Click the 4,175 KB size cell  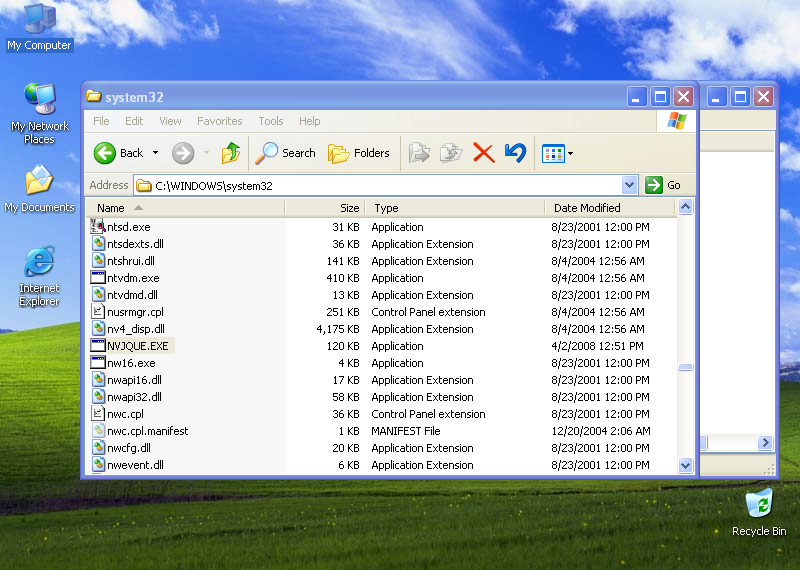(x=338, y=329)
